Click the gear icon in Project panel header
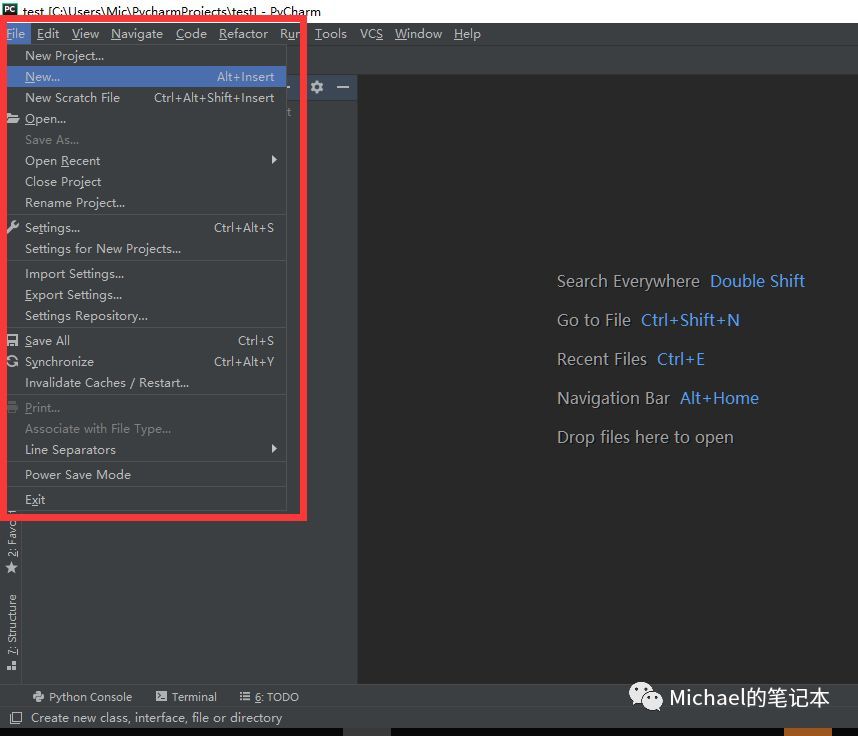This screenshot has height=736, width=858. click(x=317, y=87)
